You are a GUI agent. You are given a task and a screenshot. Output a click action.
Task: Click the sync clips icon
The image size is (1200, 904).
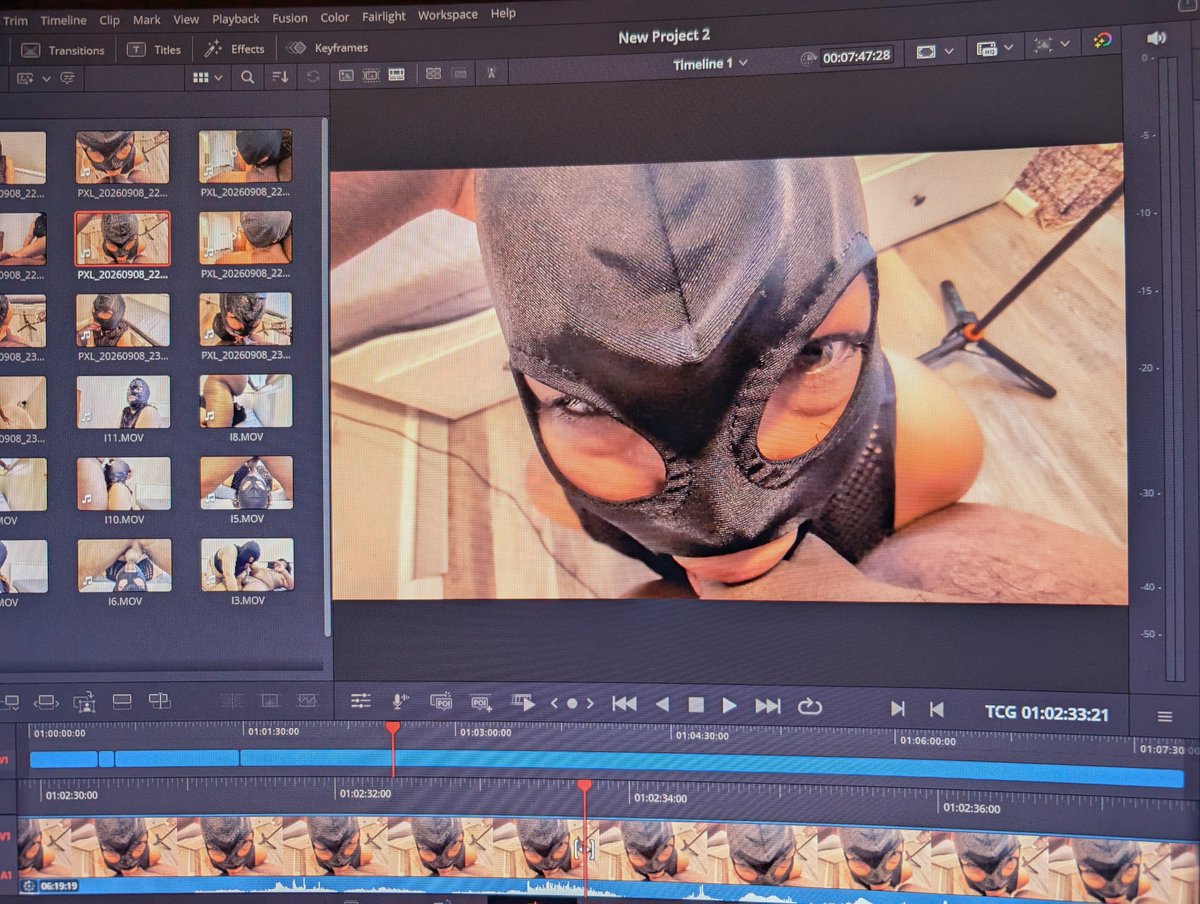tap(313, 77)
